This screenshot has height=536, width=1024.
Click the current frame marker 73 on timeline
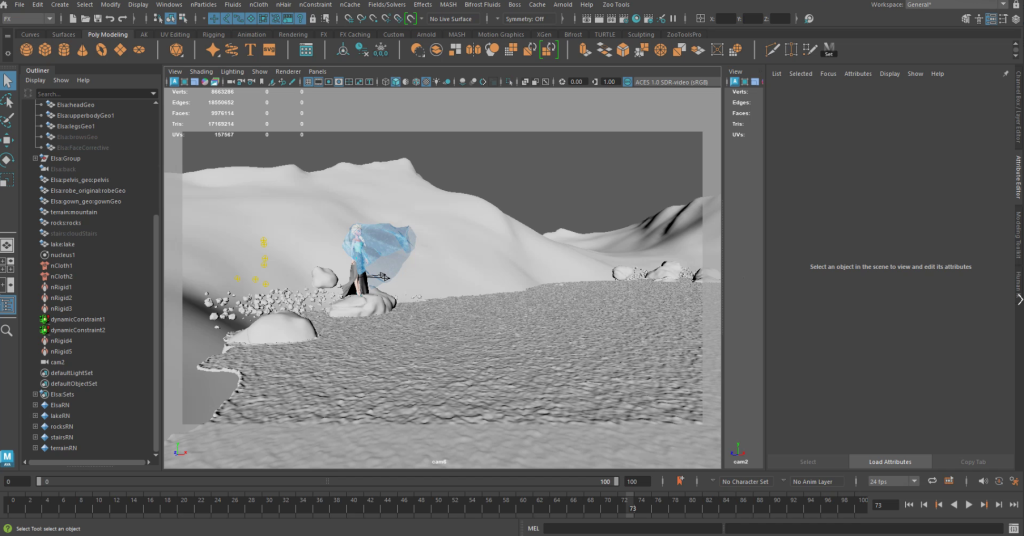pos(632,504)
